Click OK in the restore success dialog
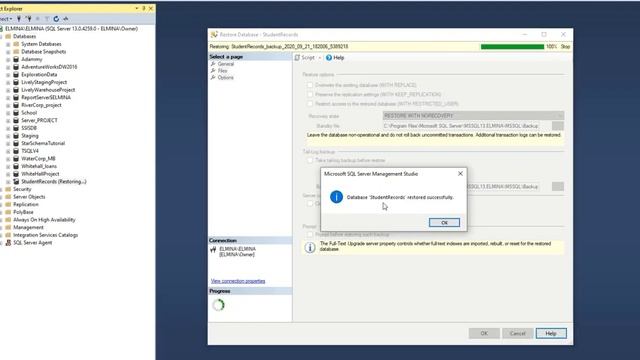640x360 pixels. tap(444, 222)
